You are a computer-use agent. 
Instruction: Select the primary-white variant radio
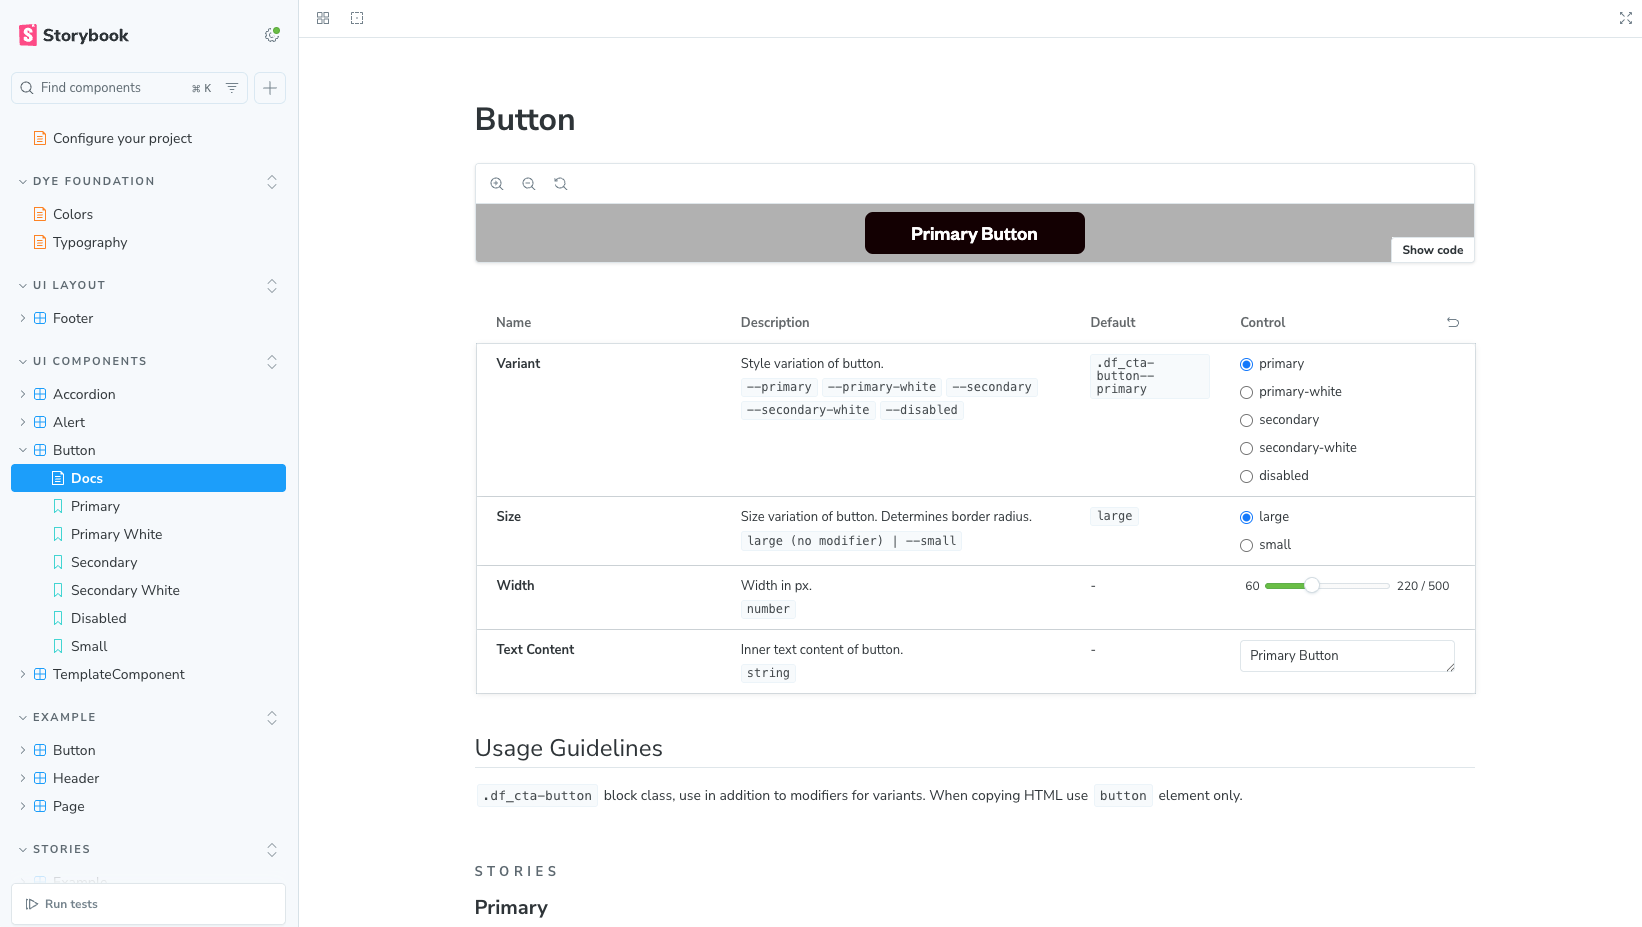1246,392
